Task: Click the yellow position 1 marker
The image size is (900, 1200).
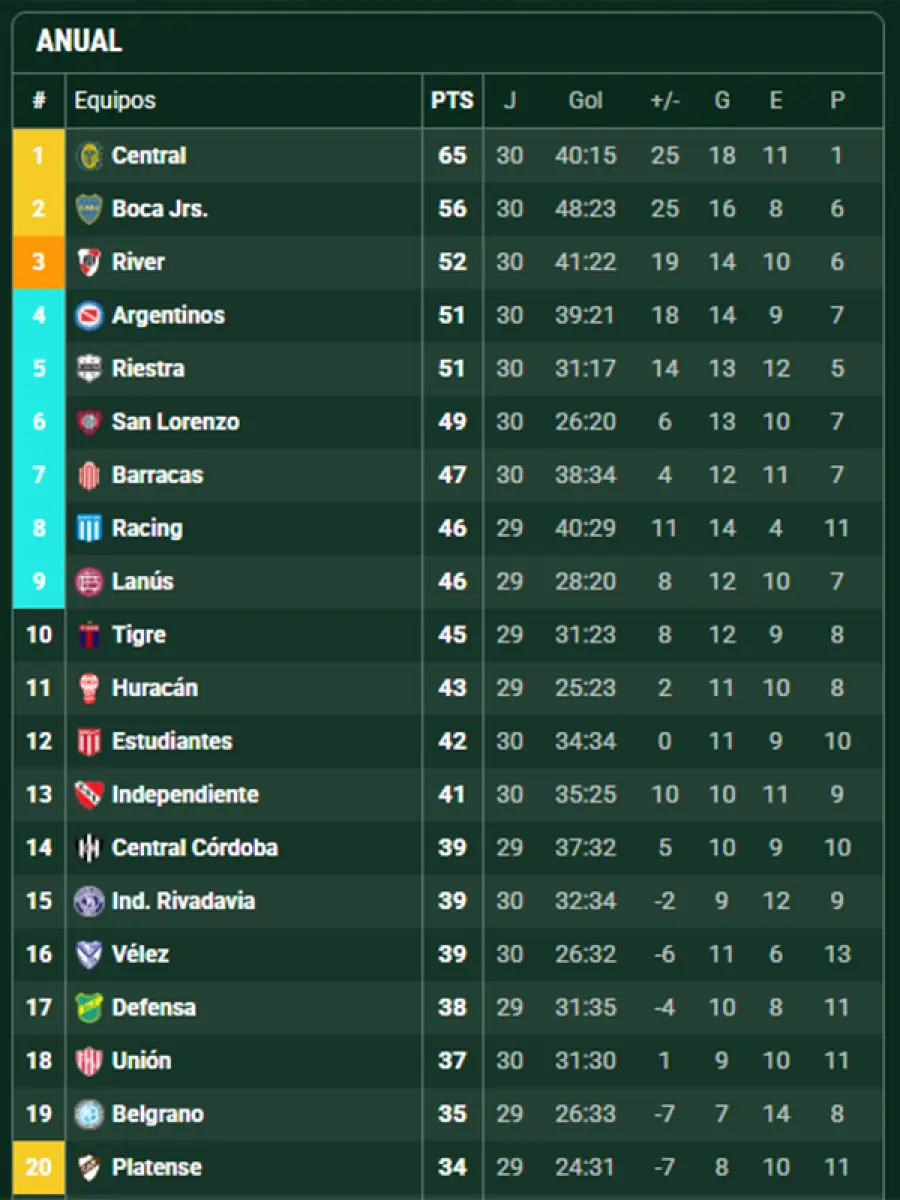Action: 39,156
